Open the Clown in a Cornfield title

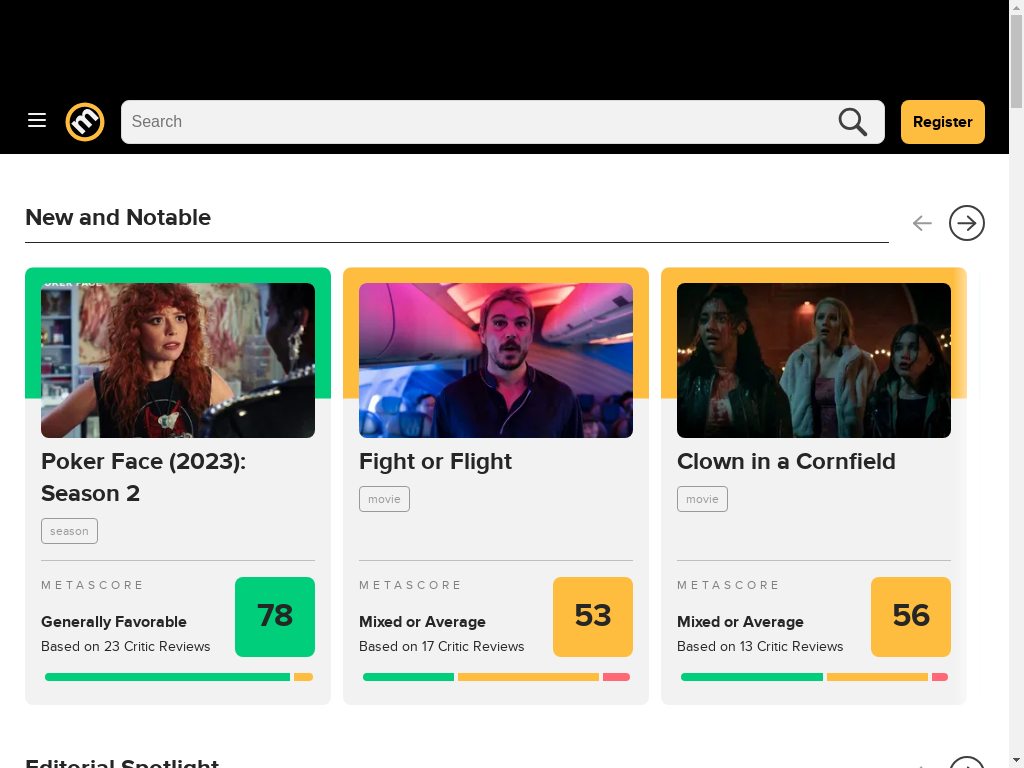coord(786,462)
